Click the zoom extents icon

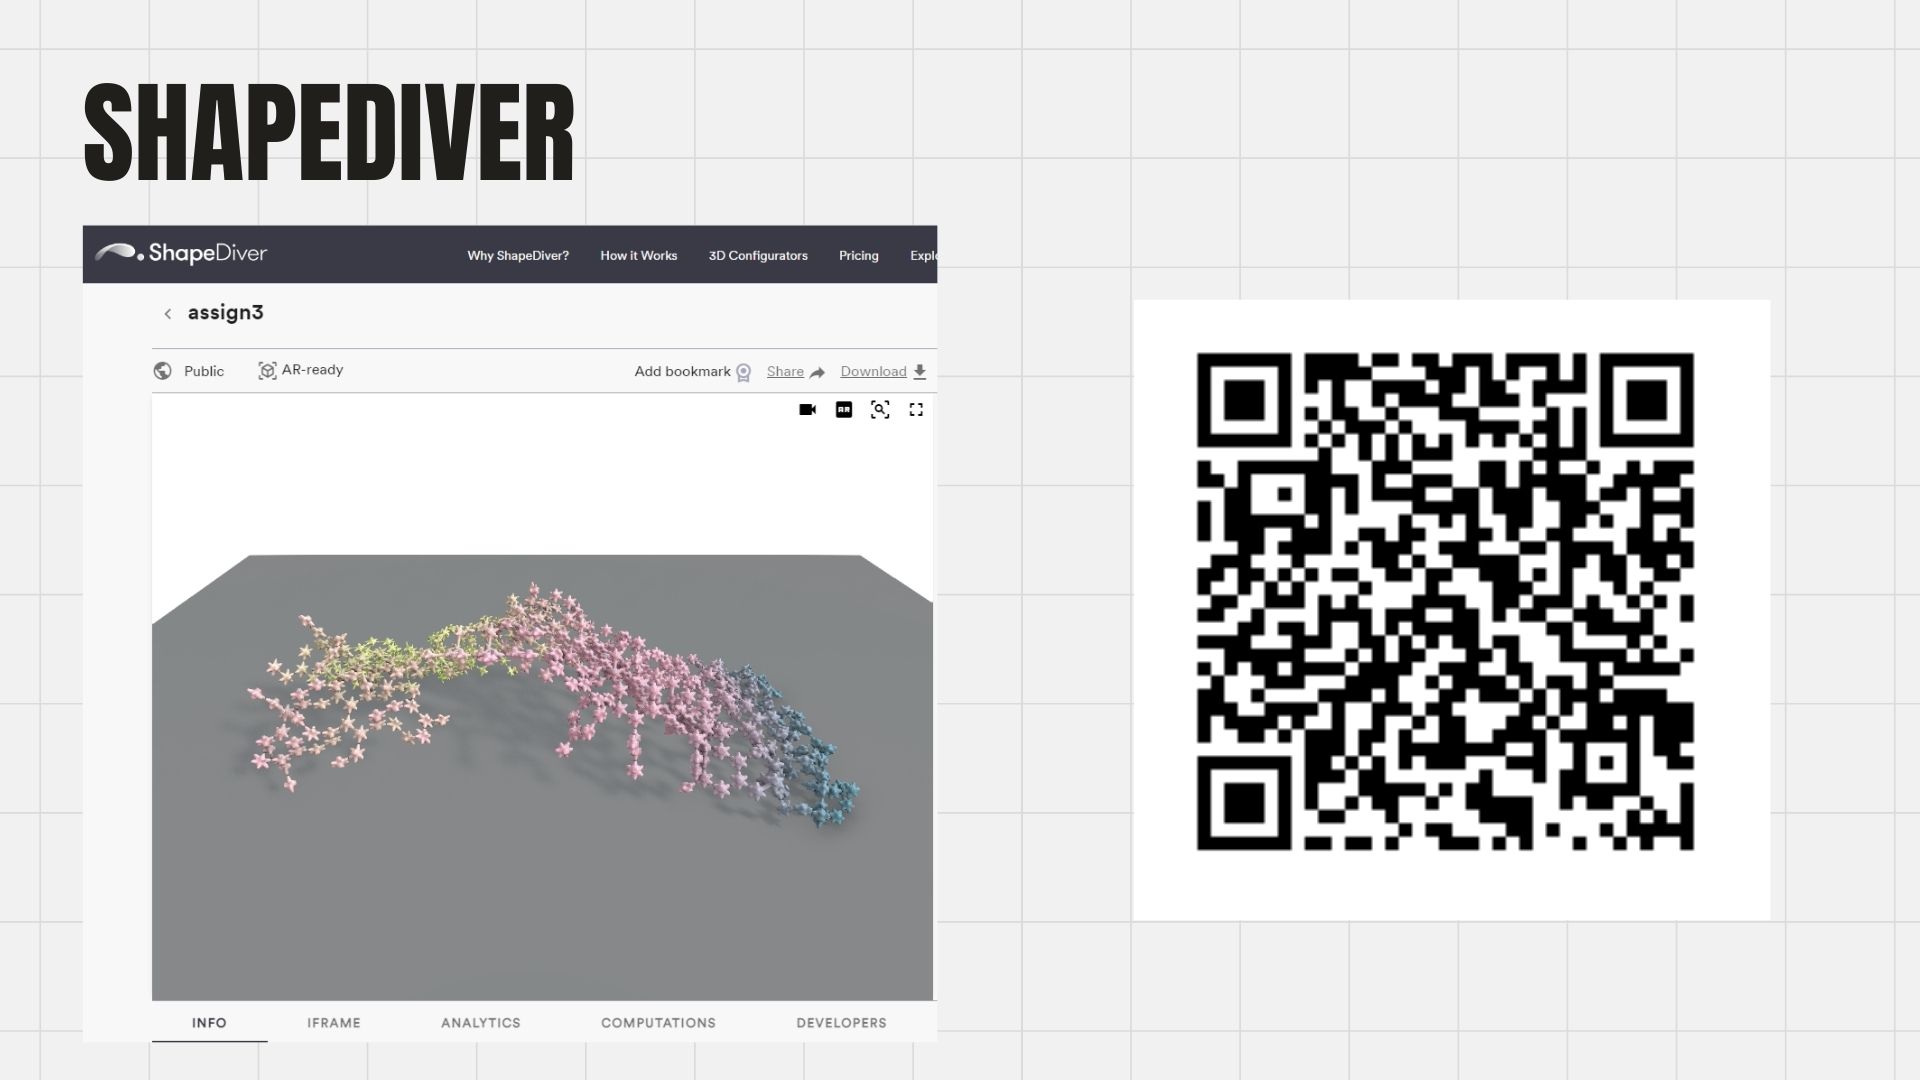click(880, 410)
